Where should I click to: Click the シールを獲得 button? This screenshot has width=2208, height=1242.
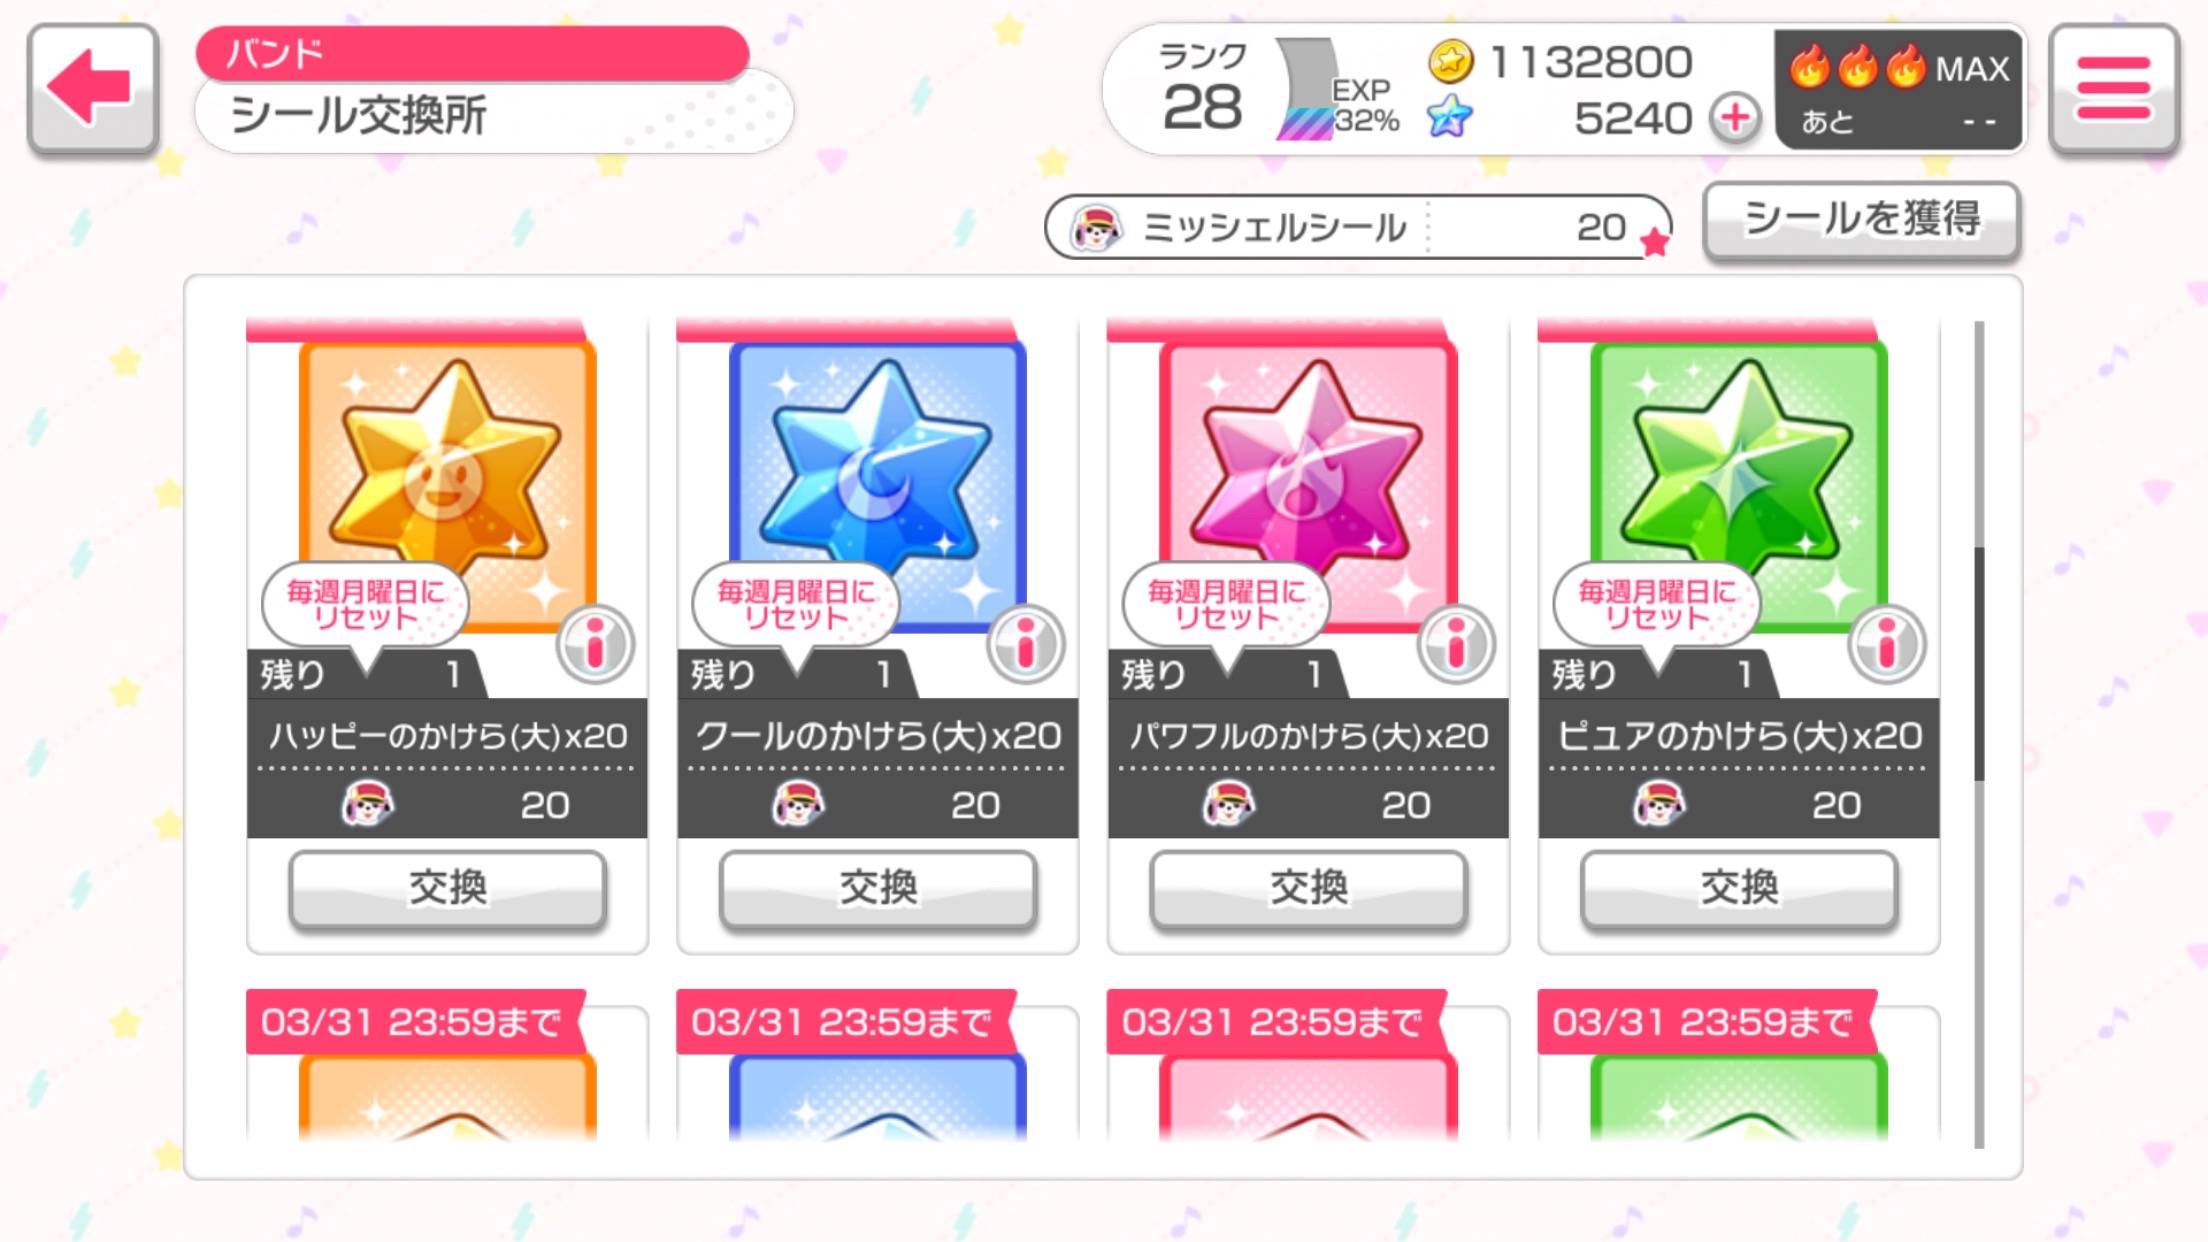pyautogui.click(x=1862, y=219)
